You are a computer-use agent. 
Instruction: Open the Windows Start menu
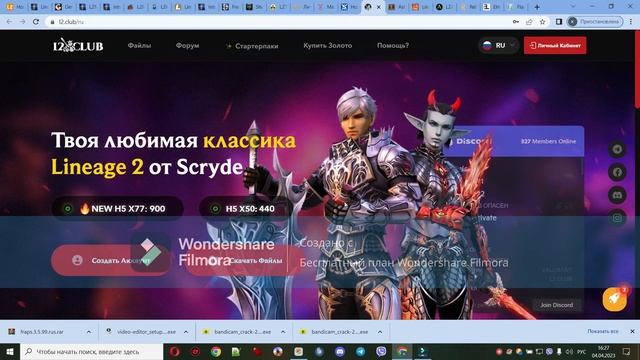(x=9, y=351)
